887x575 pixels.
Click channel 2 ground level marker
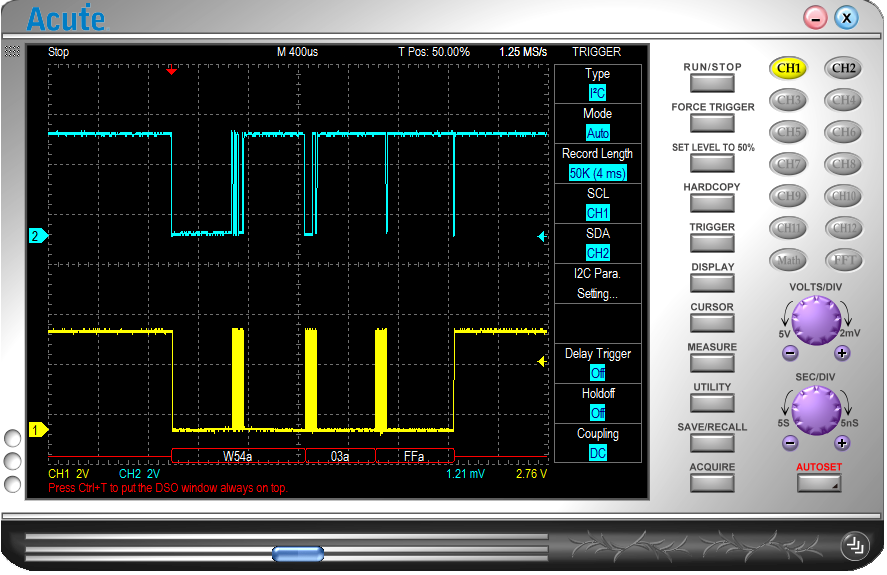[38, 236]
